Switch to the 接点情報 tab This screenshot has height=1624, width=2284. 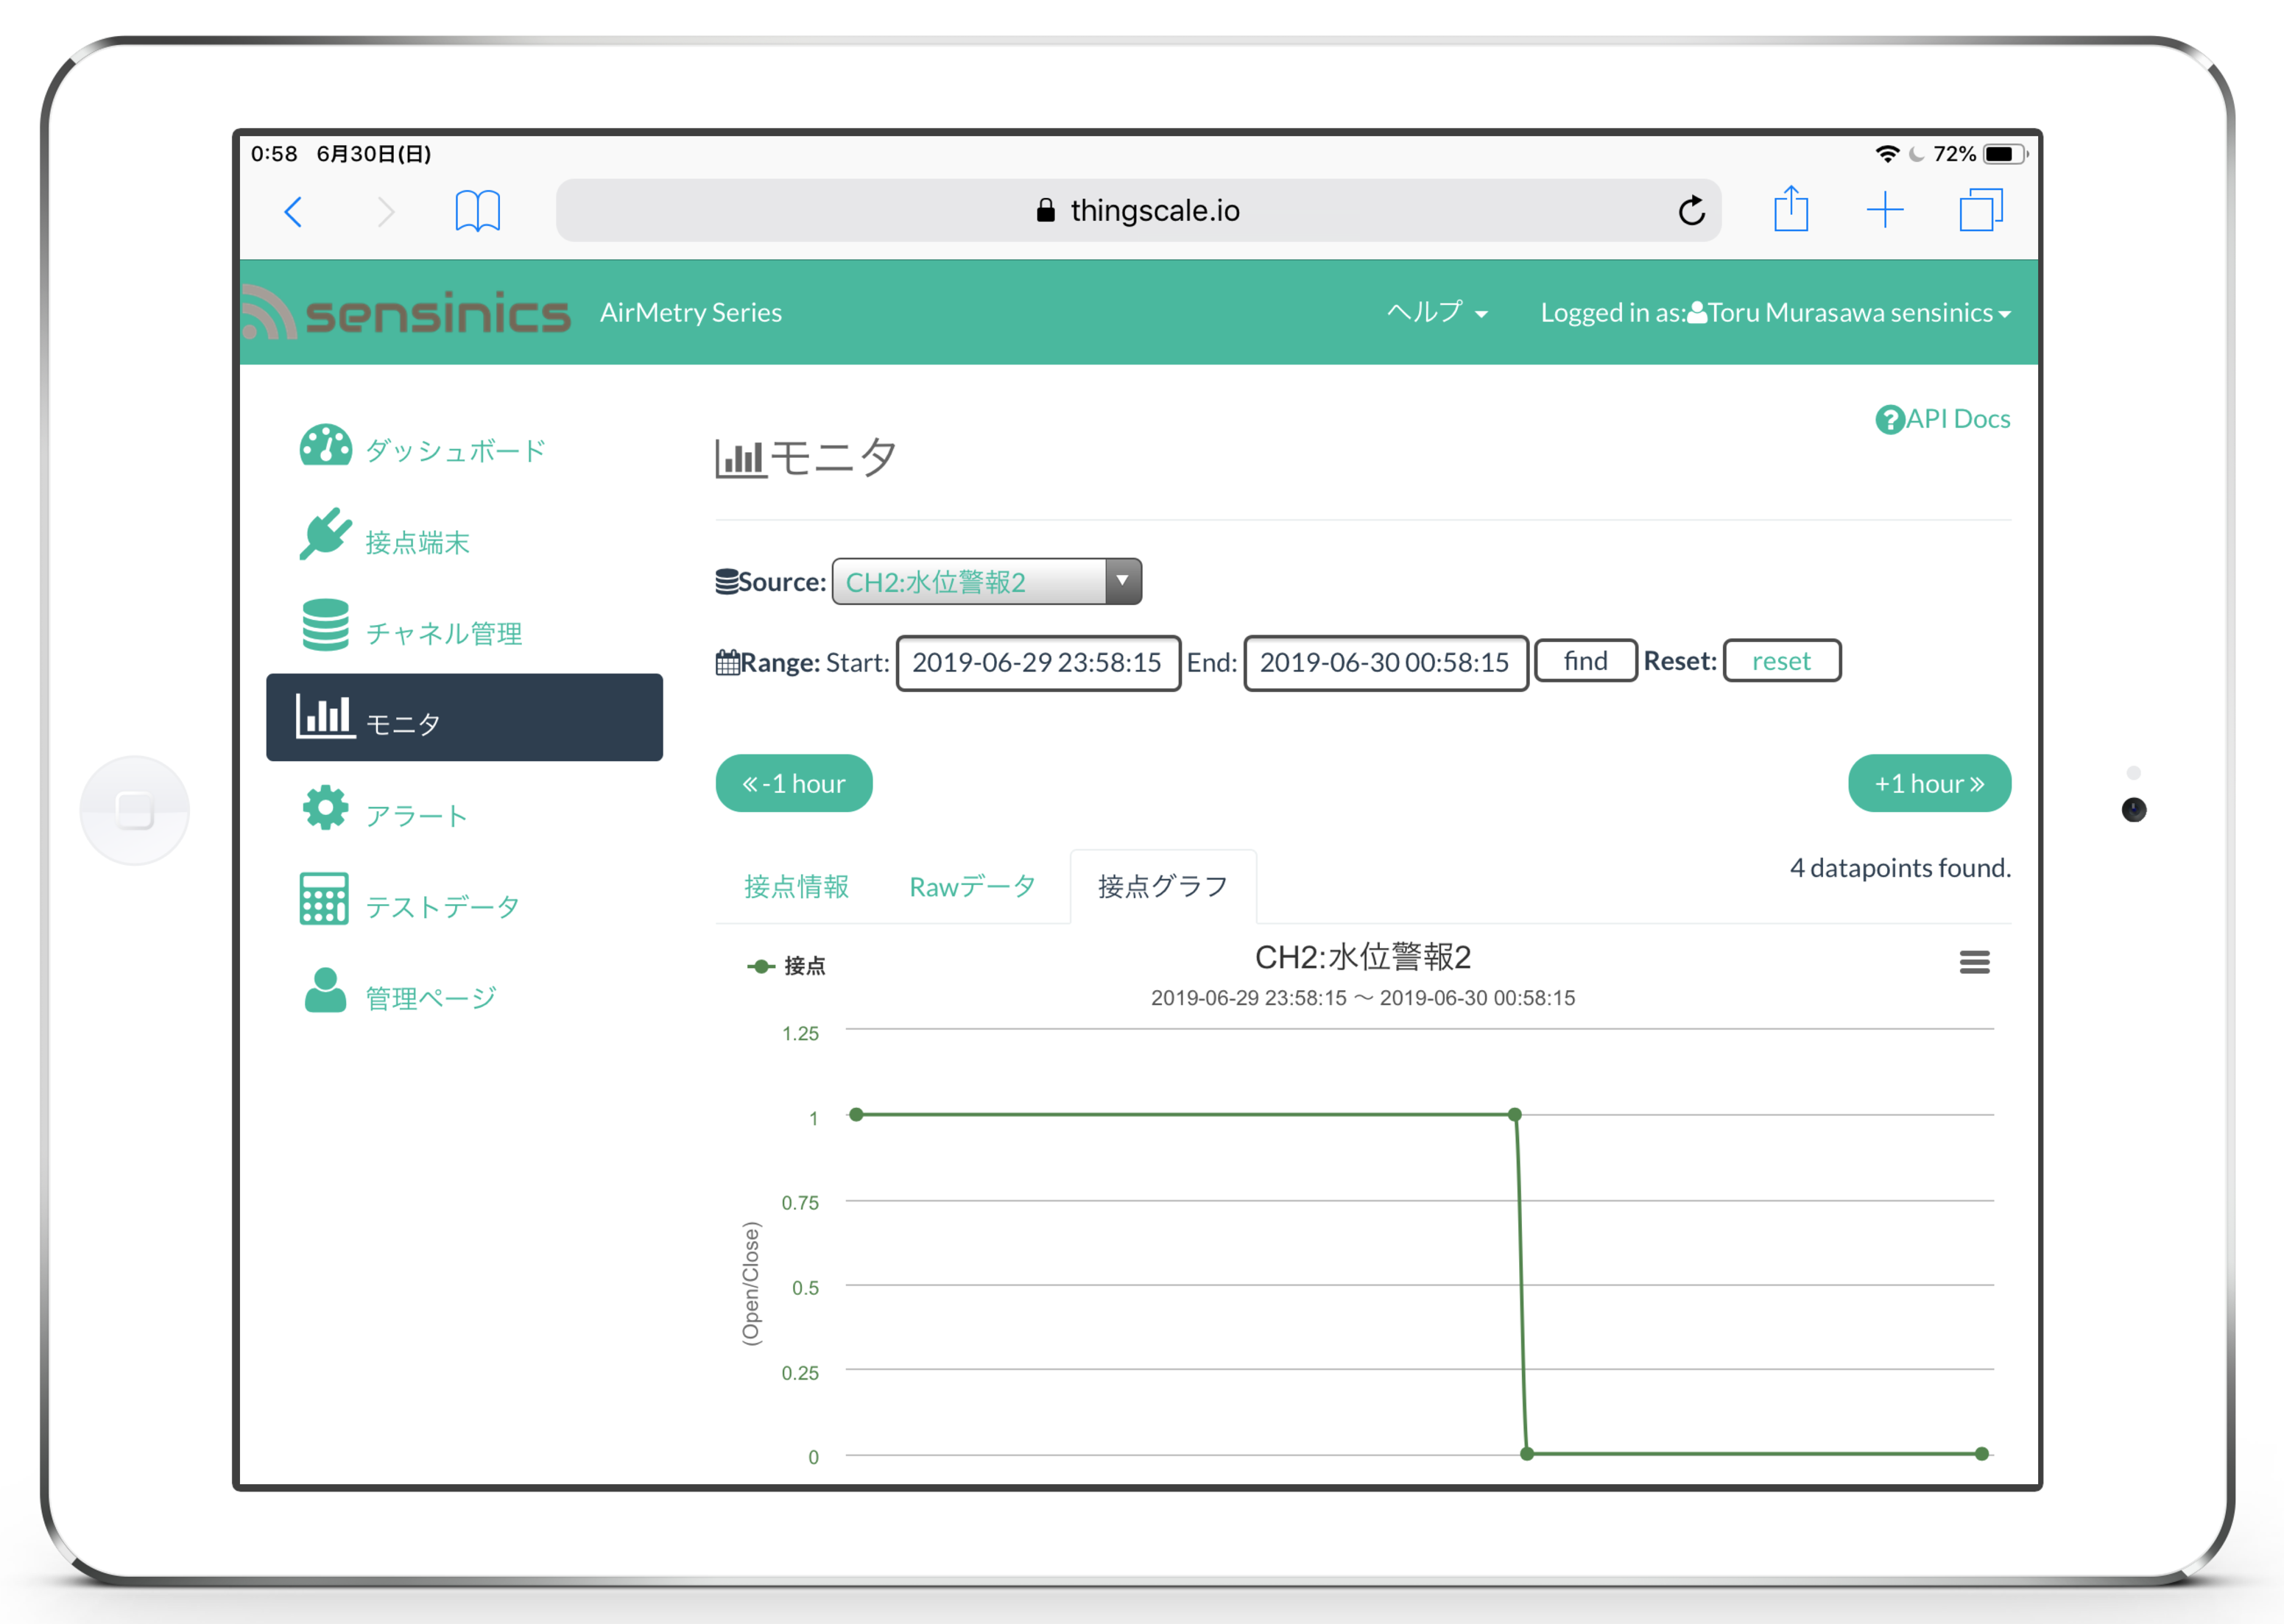[x=796, y=887]
